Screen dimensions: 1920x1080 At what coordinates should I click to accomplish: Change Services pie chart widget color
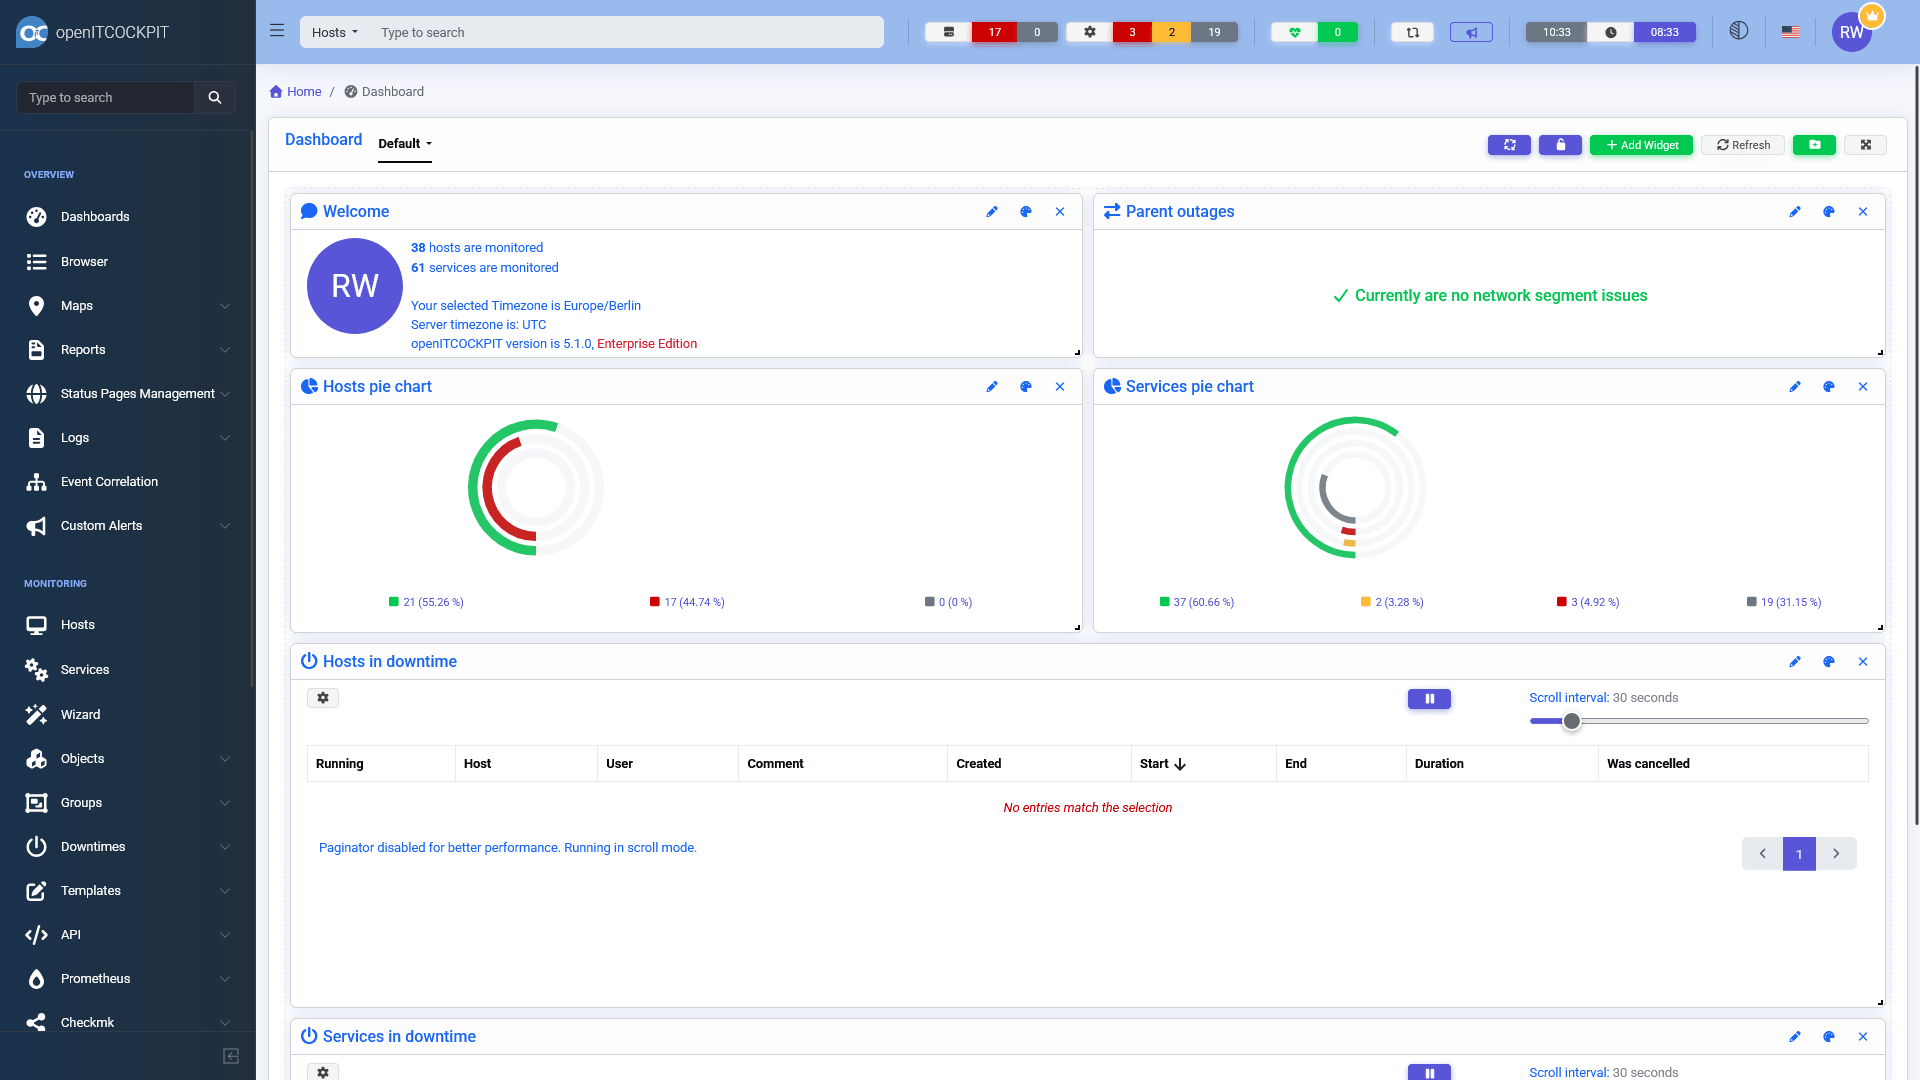(1829, 387)
